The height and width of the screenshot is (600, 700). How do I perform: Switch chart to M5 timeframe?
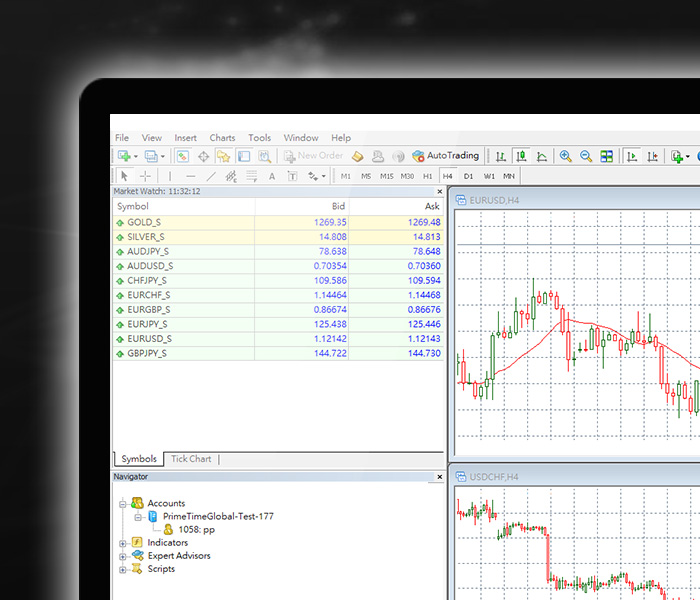tap(366, 176)
